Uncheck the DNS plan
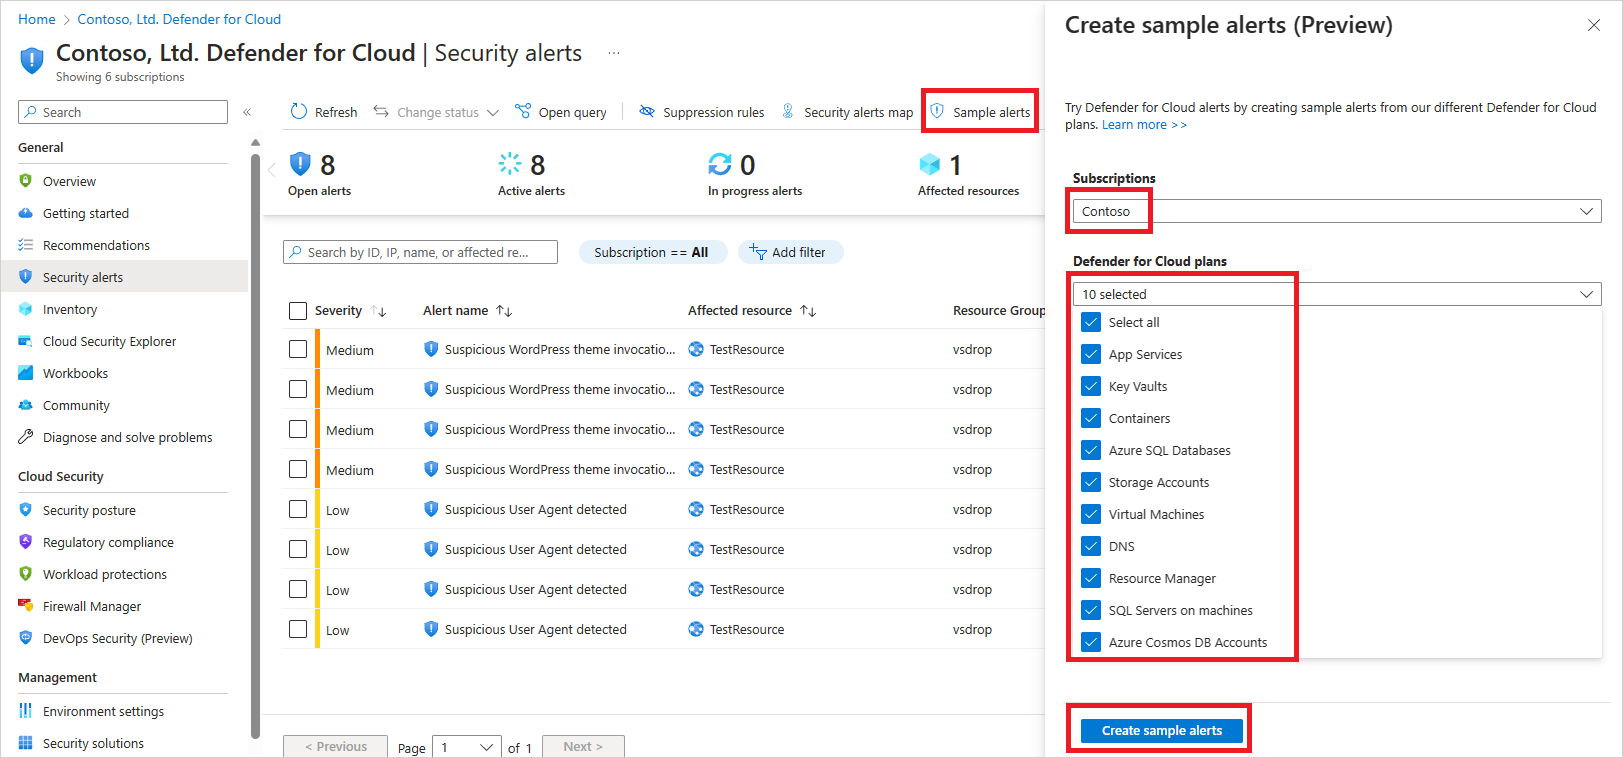 1091,546
